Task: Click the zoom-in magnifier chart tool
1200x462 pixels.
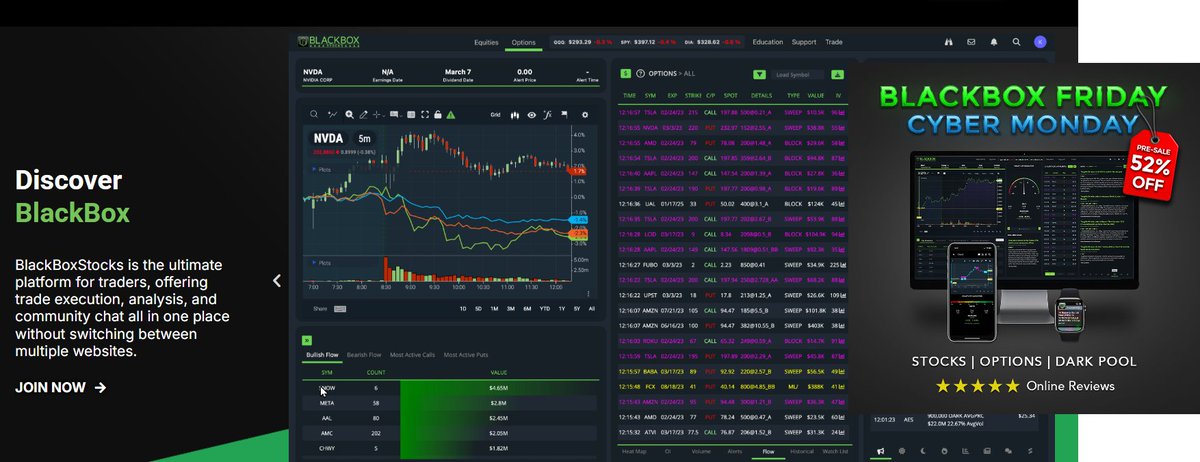Action: point(349,115)
